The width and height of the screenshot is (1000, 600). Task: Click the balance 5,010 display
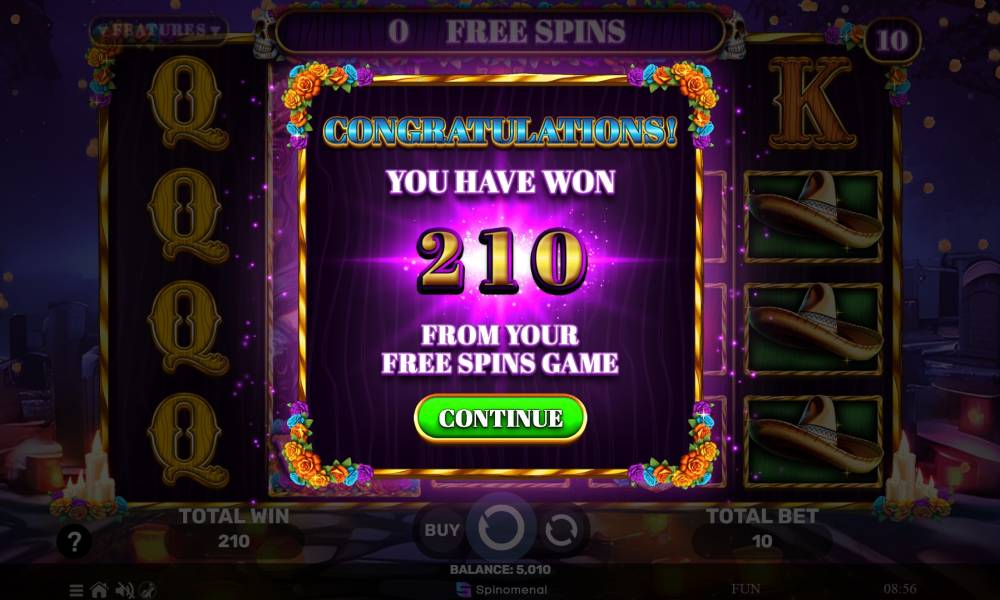coord(501,569)
